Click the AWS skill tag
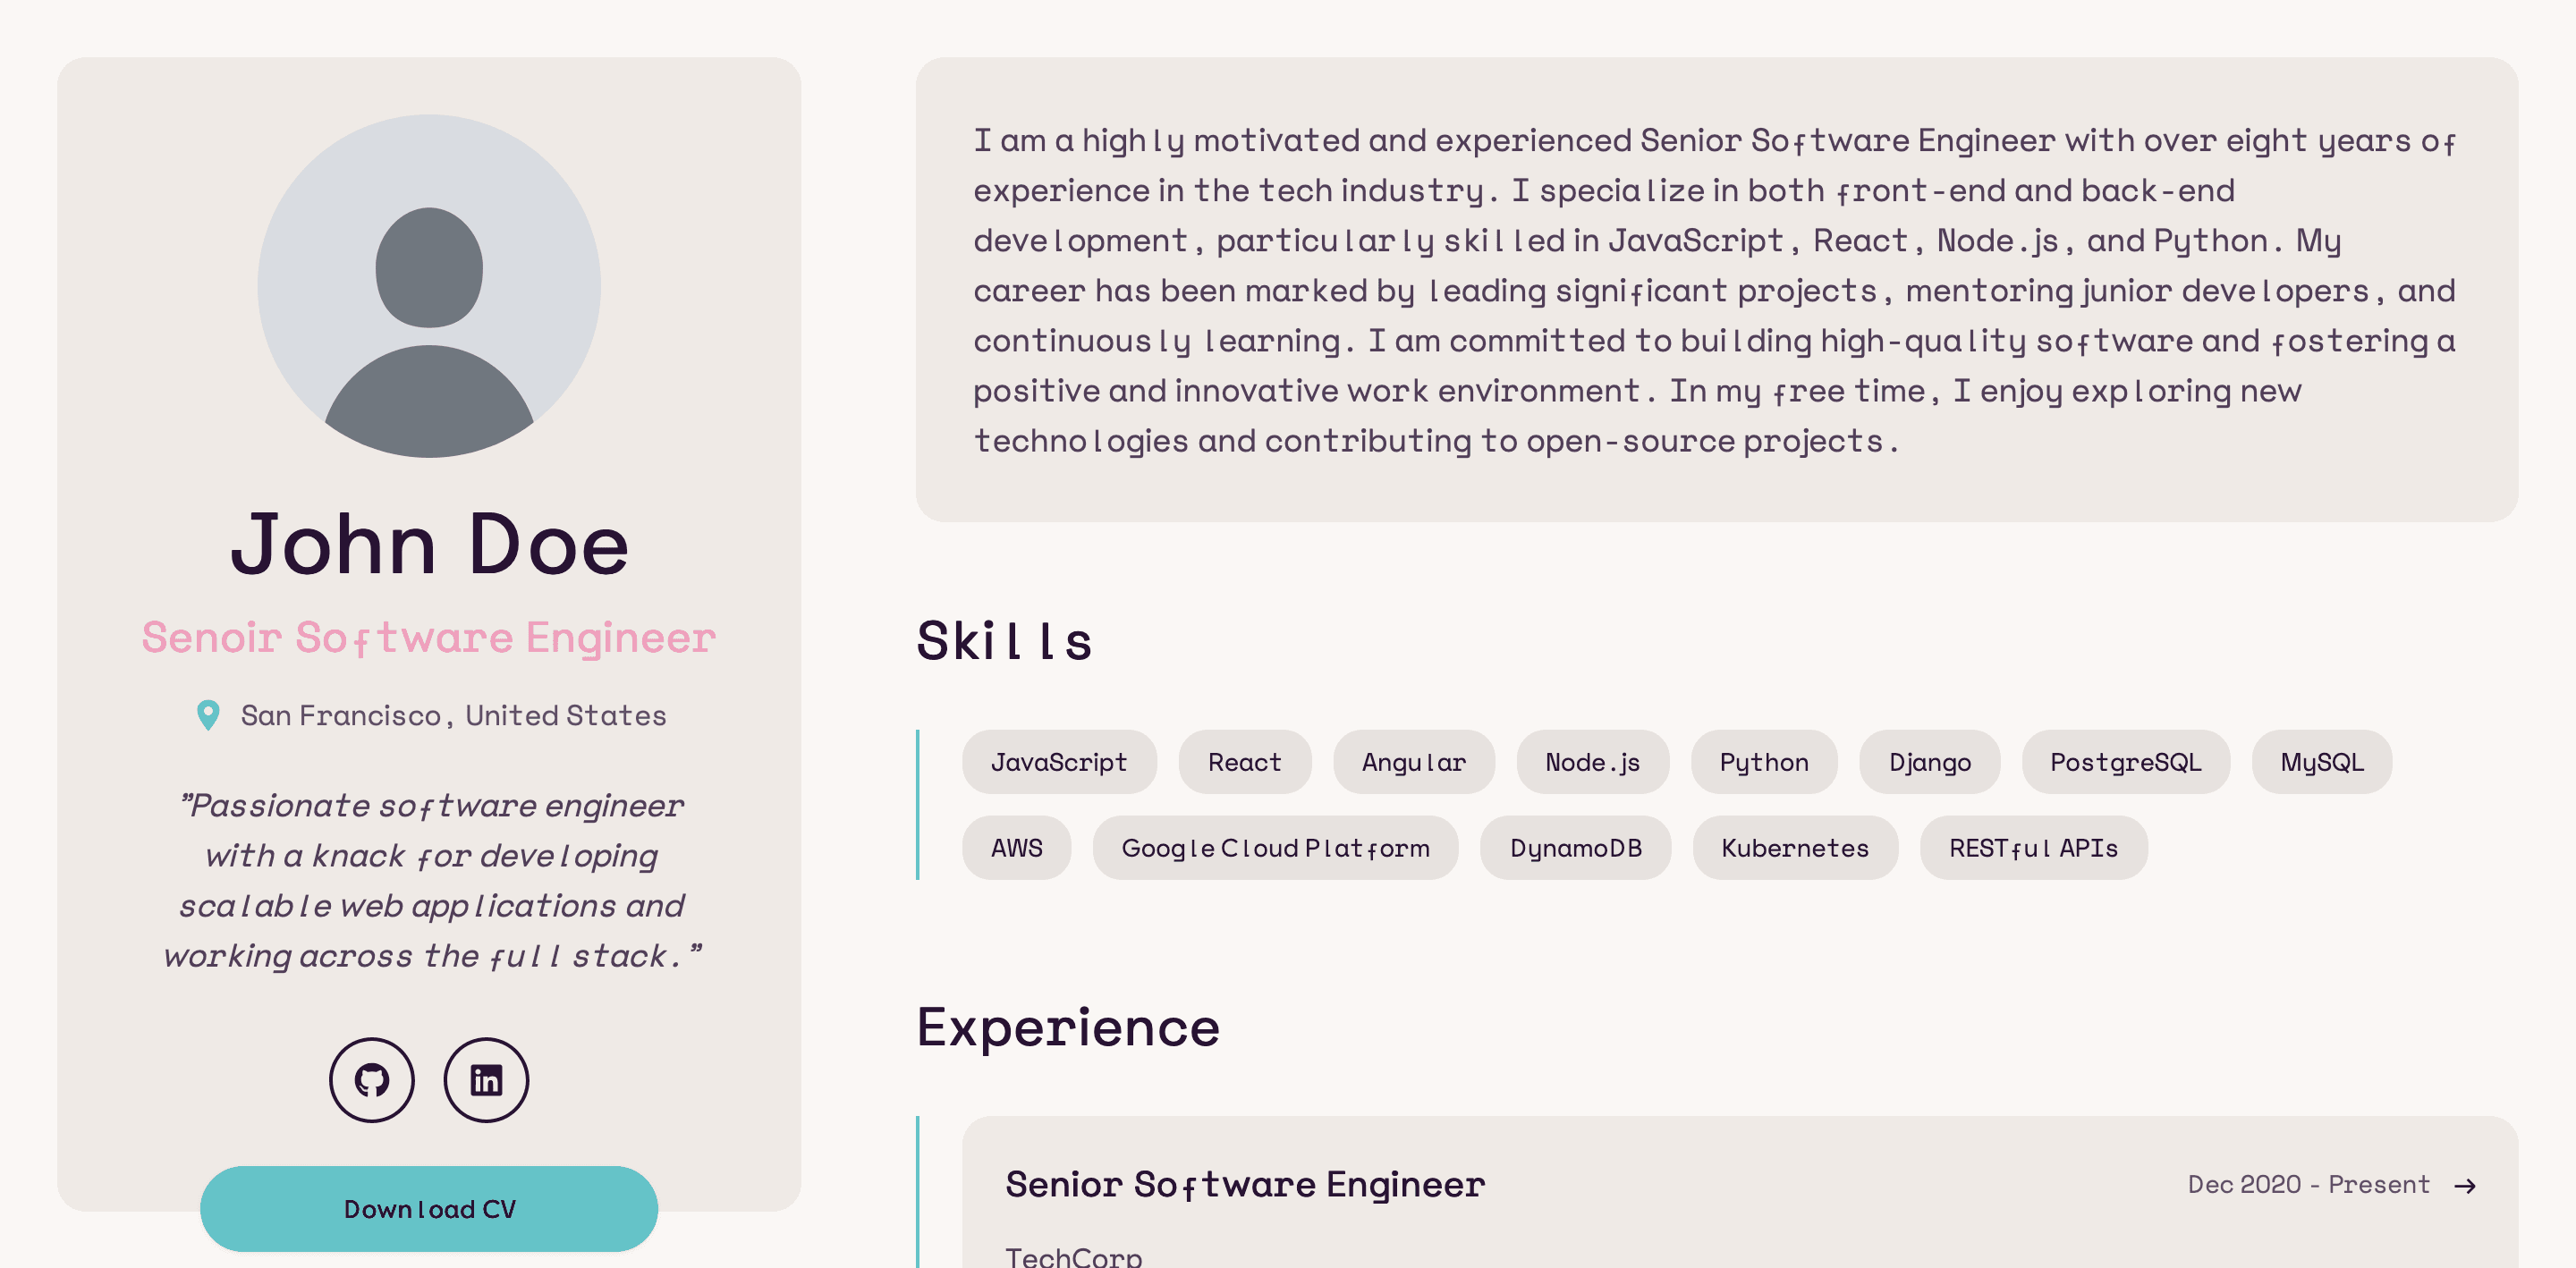Viewport: 2576px width, 1268px height. 1016,848
